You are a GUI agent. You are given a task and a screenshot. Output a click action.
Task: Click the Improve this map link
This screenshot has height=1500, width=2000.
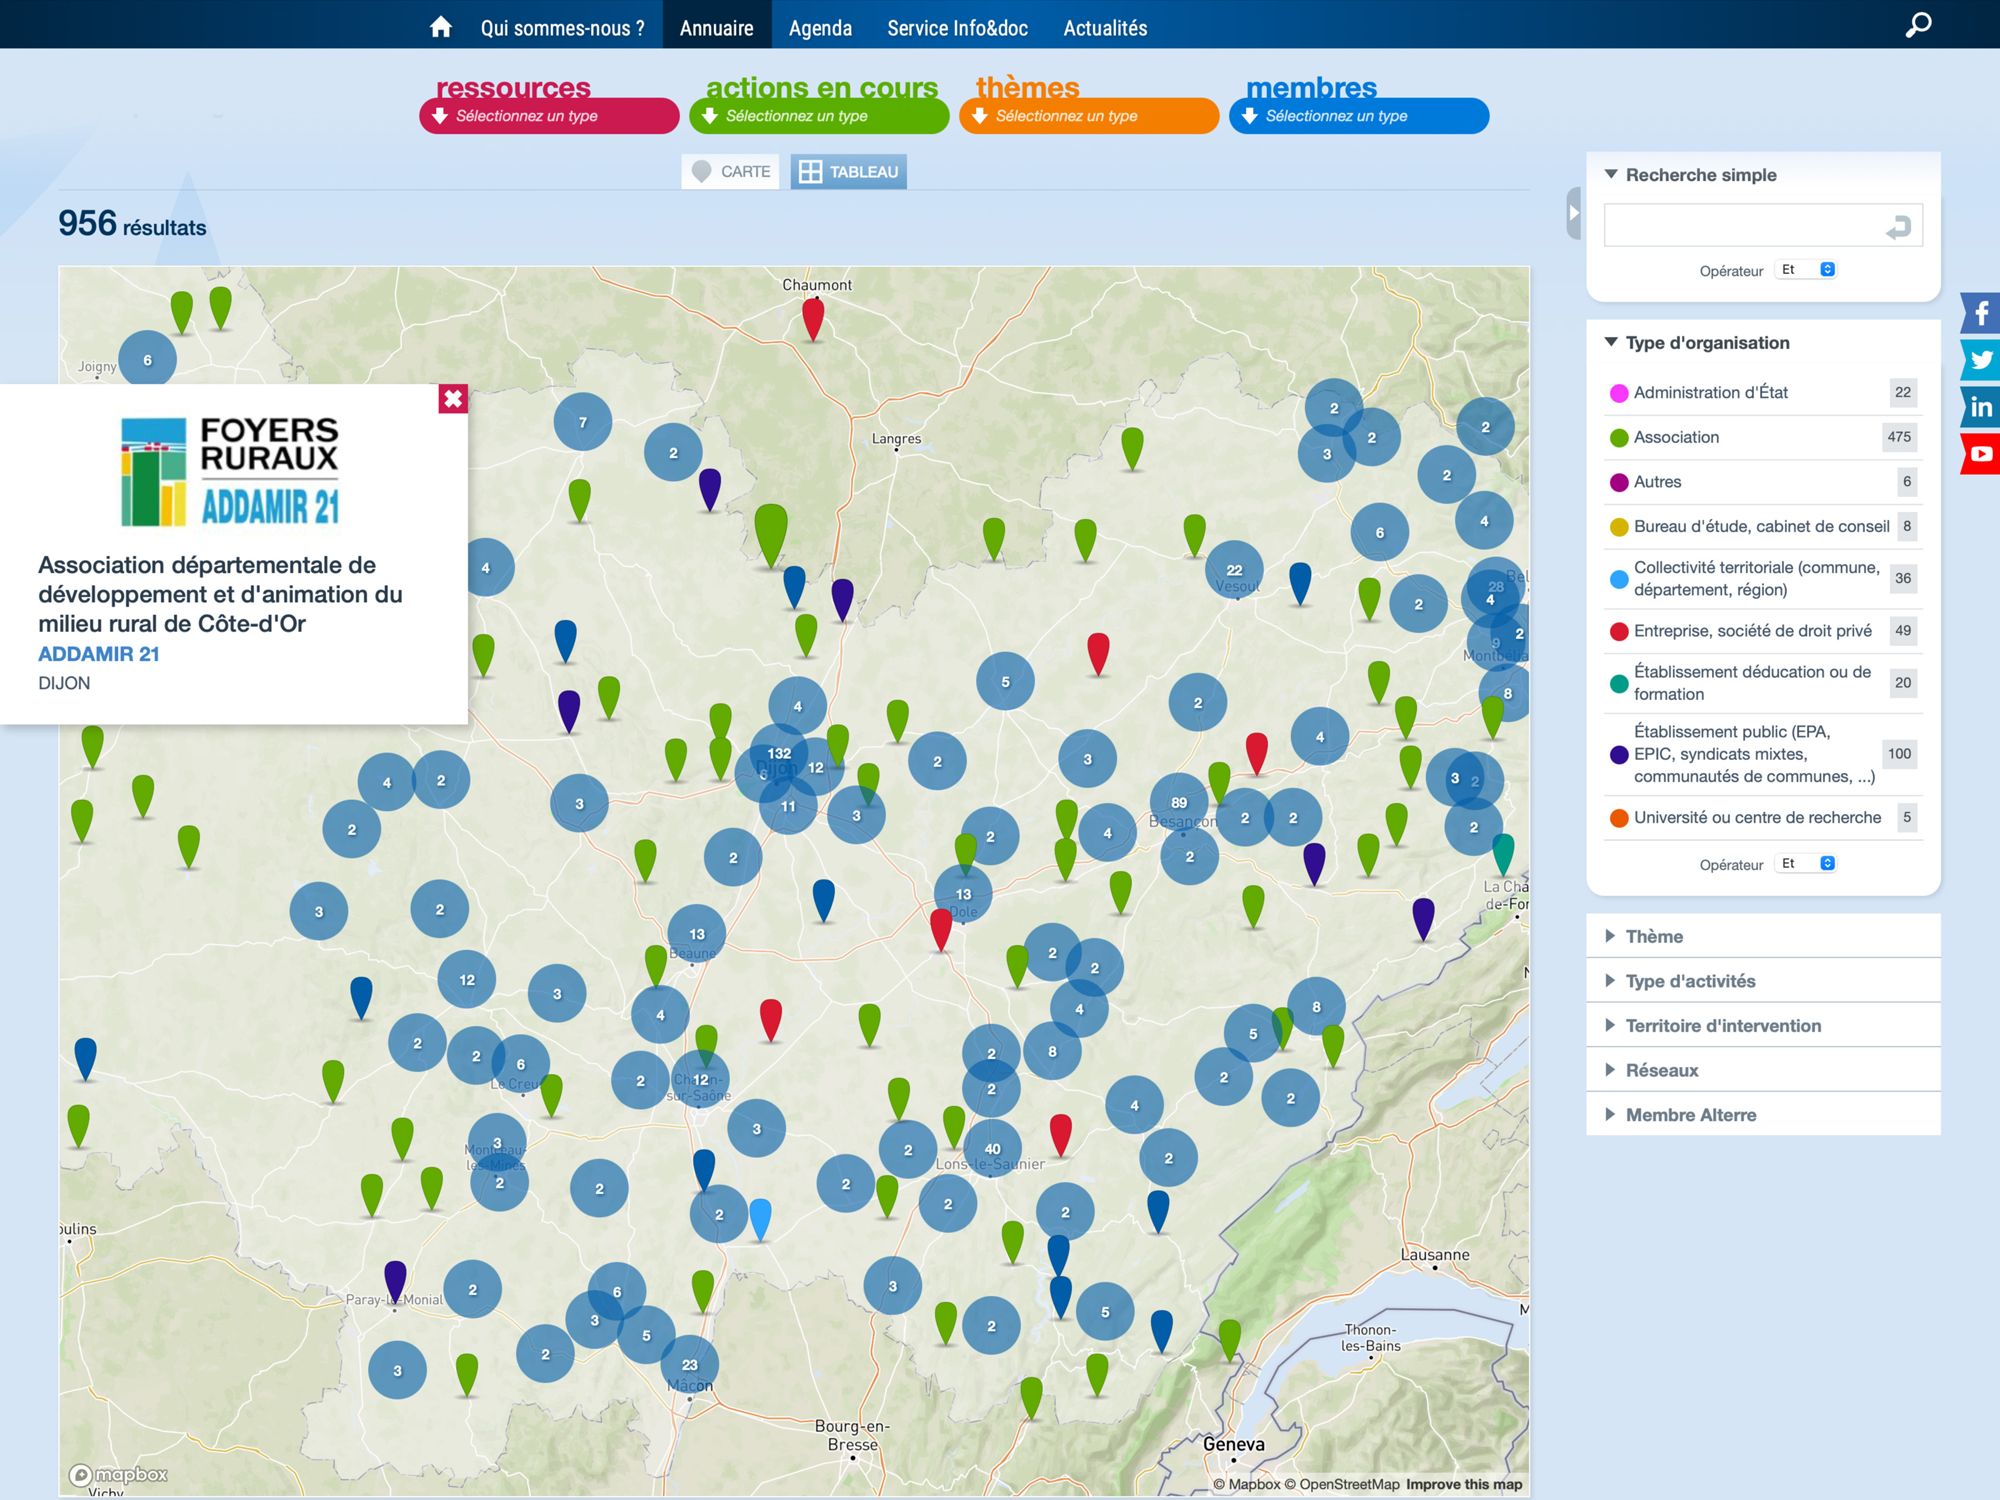coord(1463,1484)
